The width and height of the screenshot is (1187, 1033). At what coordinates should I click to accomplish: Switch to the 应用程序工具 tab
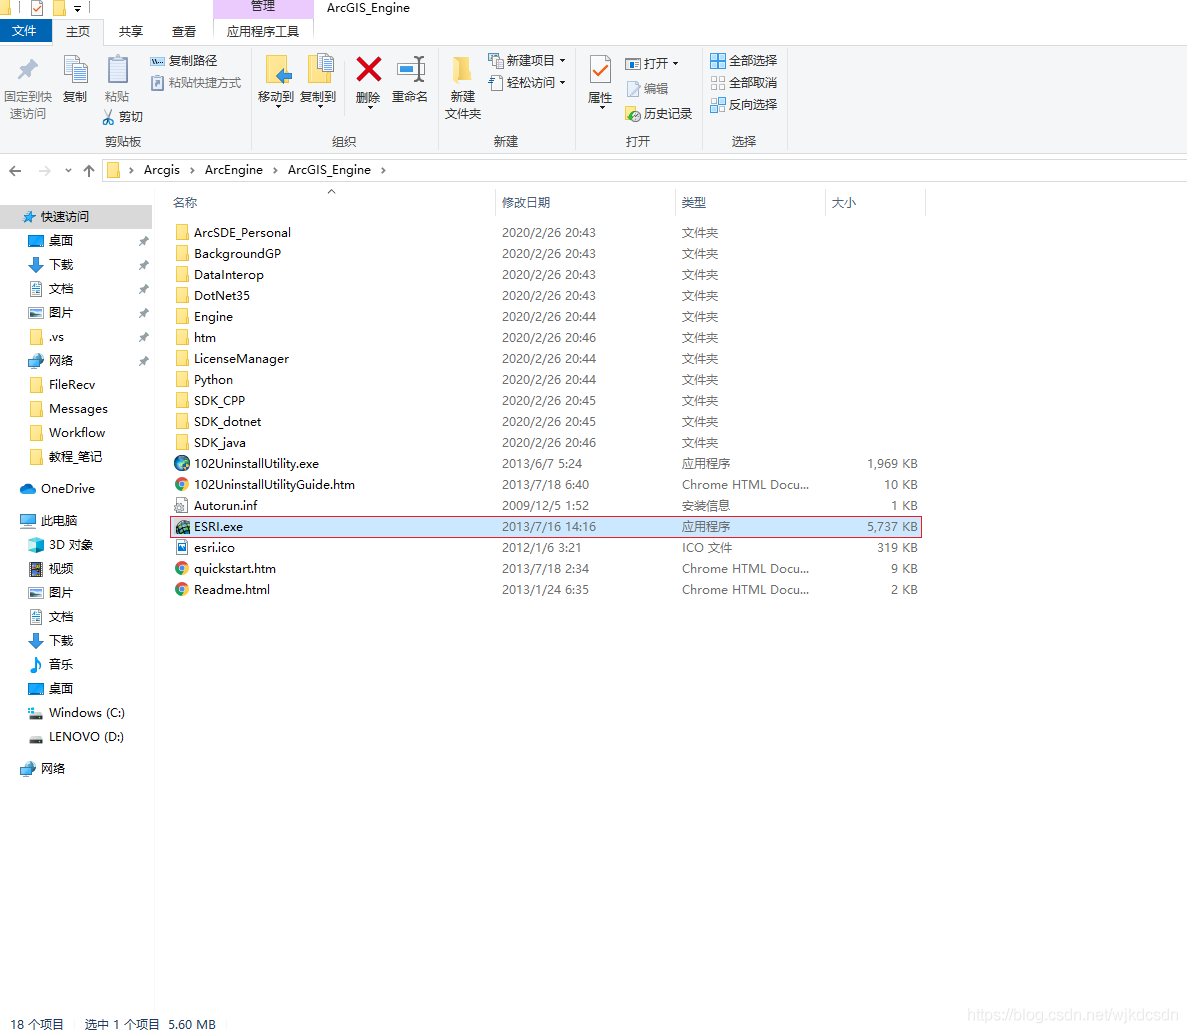pyautogui.click(x=263, y=31)
